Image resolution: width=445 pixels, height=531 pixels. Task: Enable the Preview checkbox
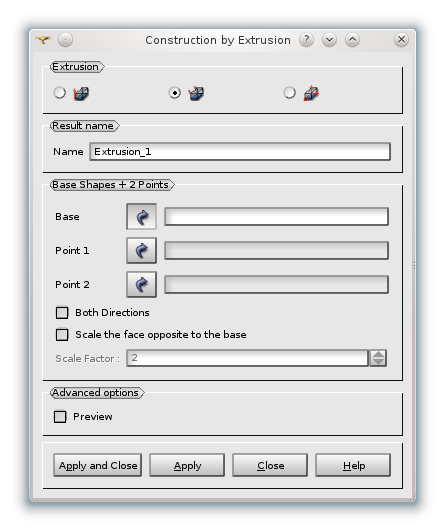point(60,417)
